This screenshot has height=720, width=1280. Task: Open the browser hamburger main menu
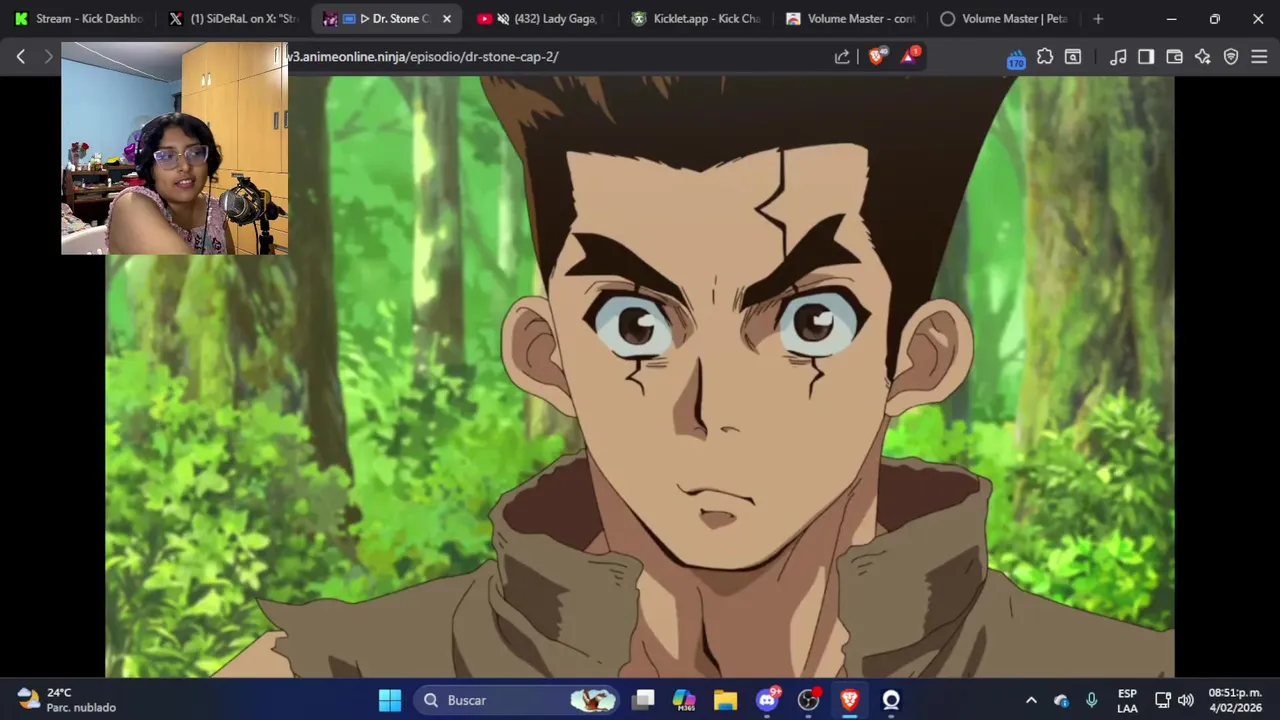[x=1259, y=57]
